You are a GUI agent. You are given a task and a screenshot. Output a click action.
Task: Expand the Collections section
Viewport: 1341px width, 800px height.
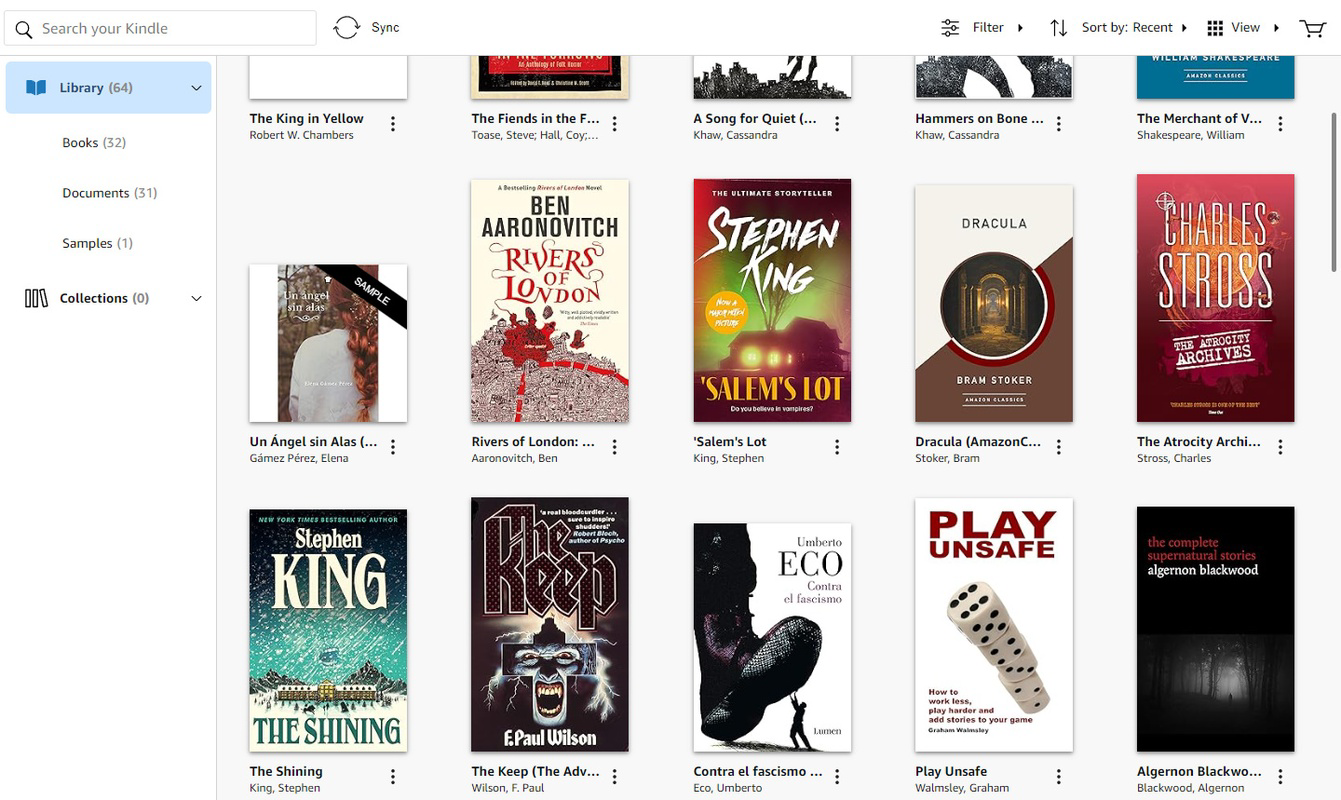(196, 297)
